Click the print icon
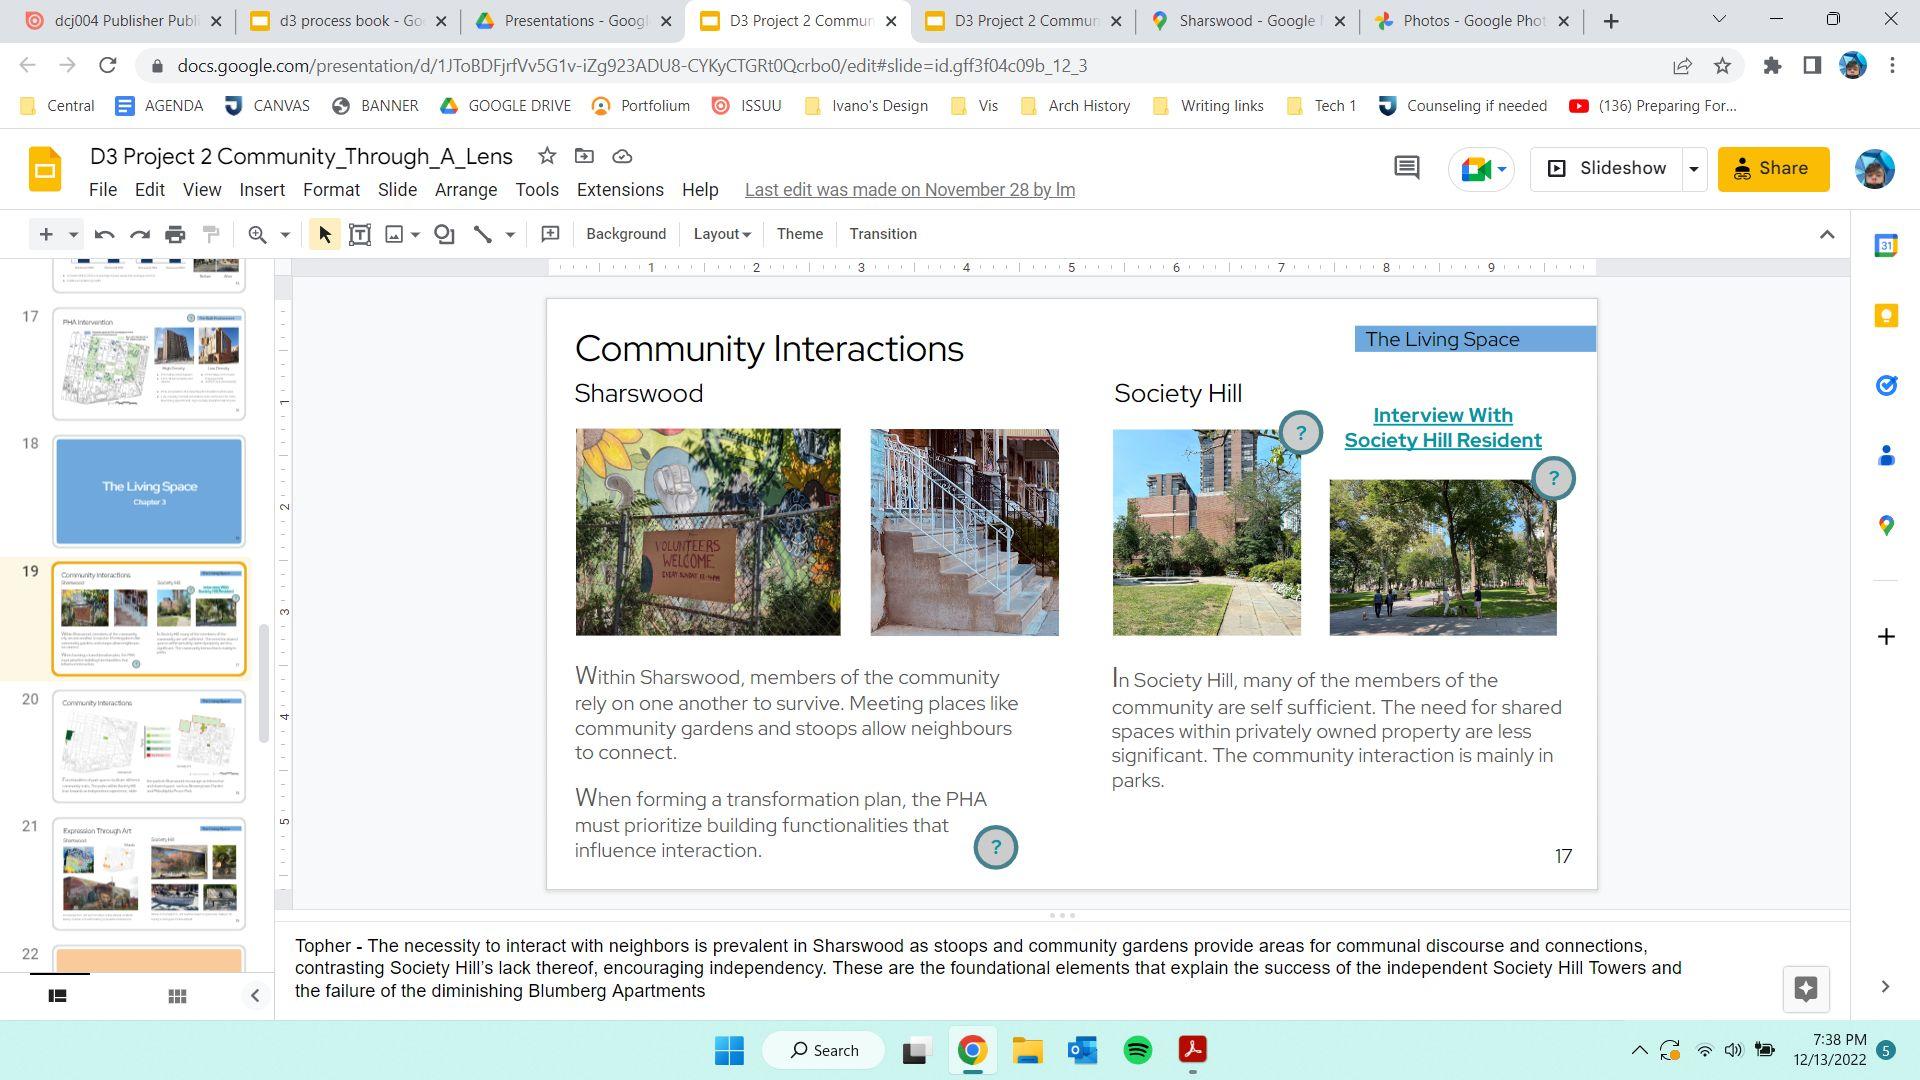 click(175, 234)
